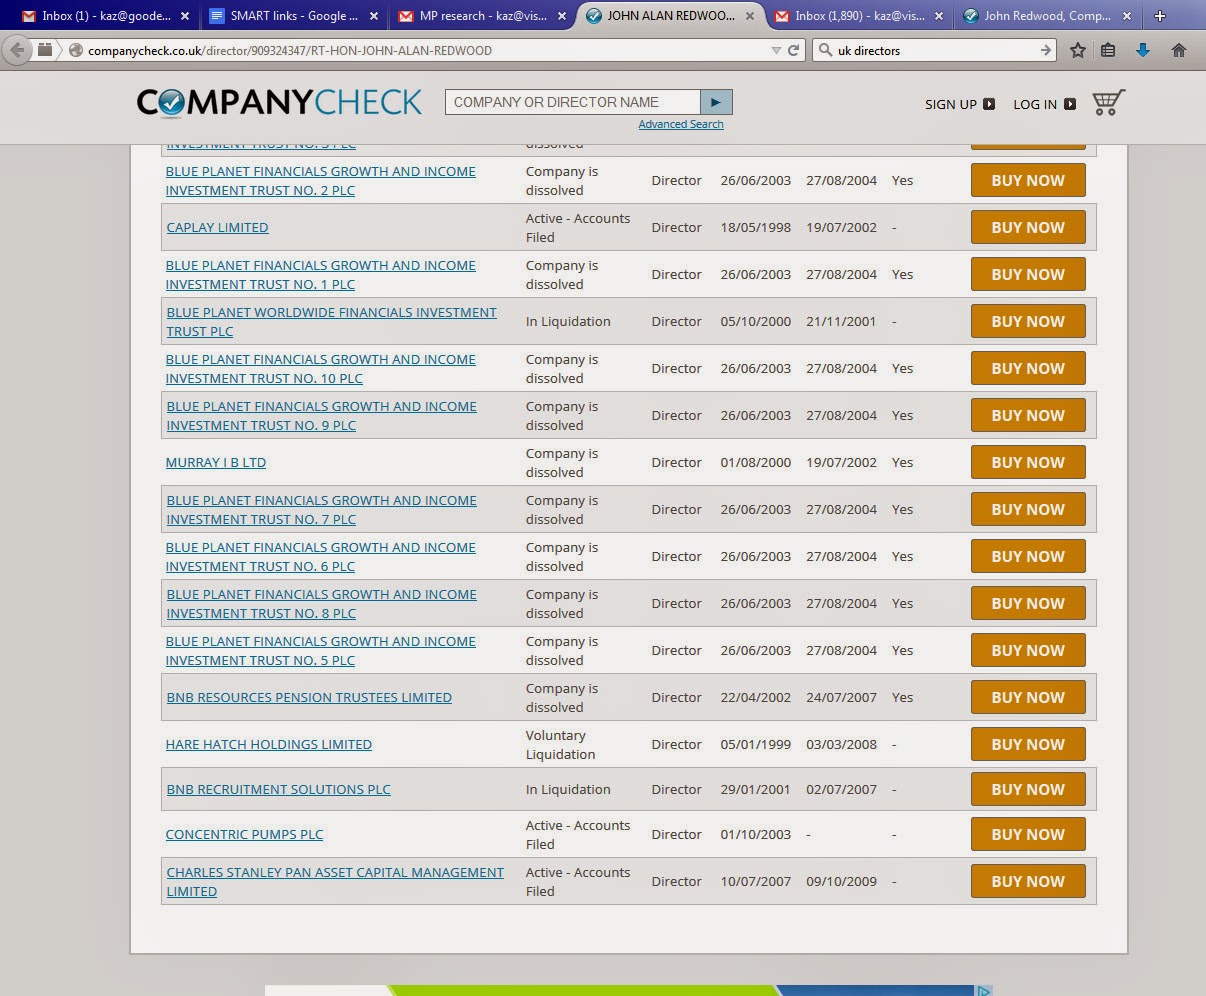
Task: Close the MP research tab
Action: click(562, 16)
